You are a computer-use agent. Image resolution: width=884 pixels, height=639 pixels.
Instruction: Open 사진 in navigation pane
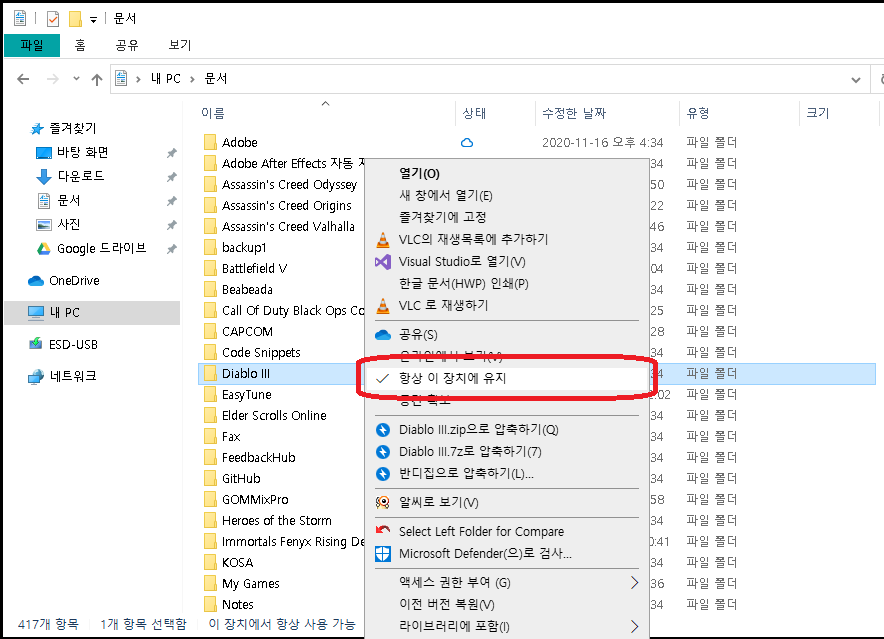[69, 224]
